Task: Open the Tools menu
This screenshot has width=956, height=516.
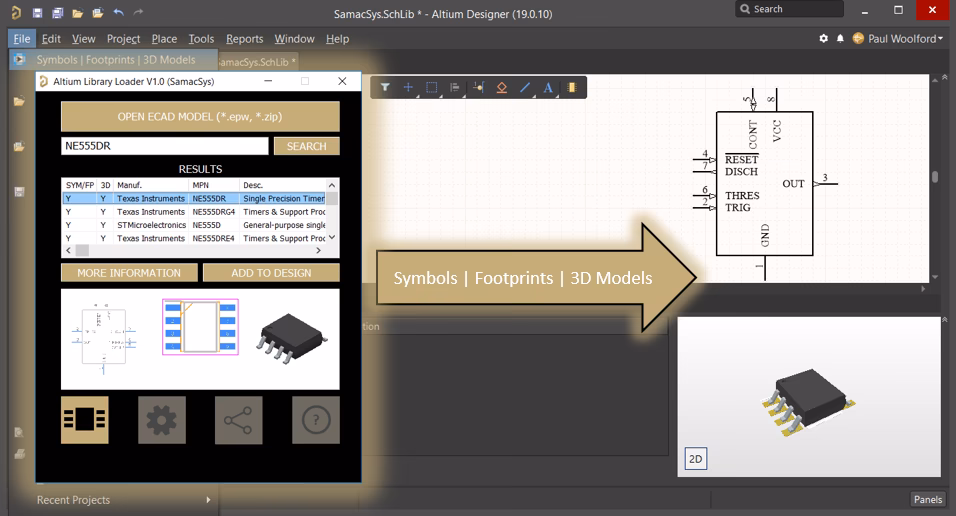Action: coord(201,39)
